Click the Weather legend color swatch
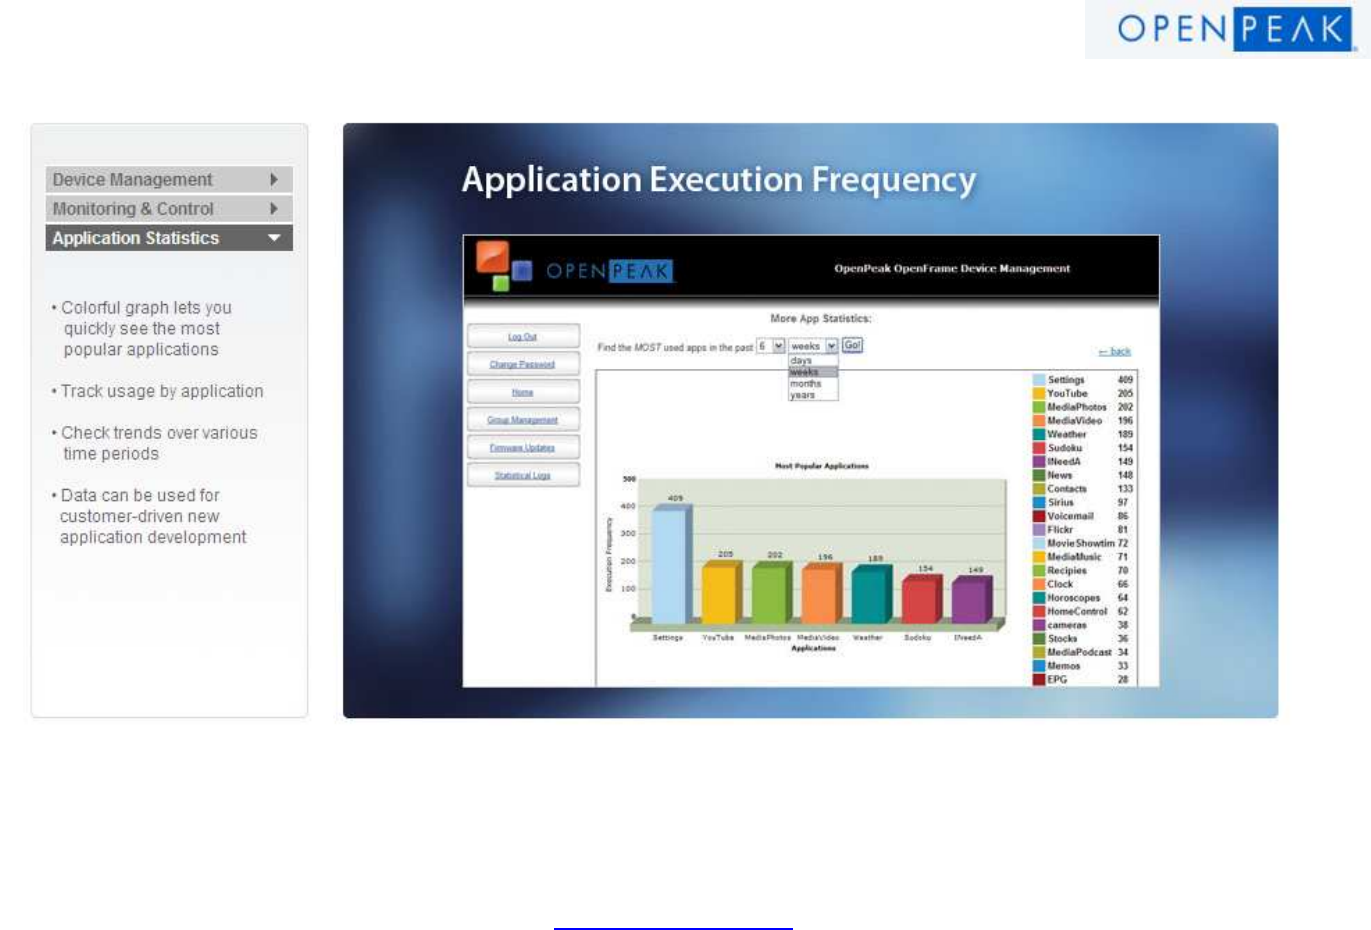Viewport: 1371px width, 930px height. pos(1039,435)
